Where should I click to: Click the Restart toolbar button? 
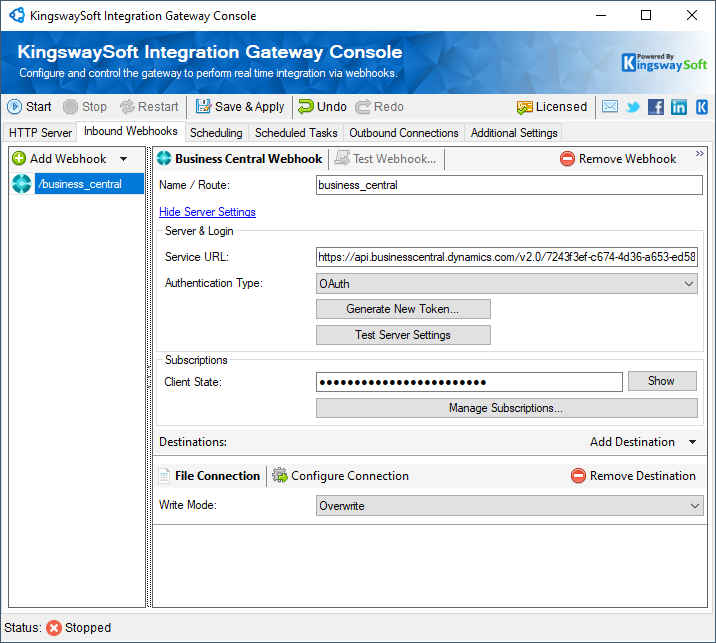point(149,107)
